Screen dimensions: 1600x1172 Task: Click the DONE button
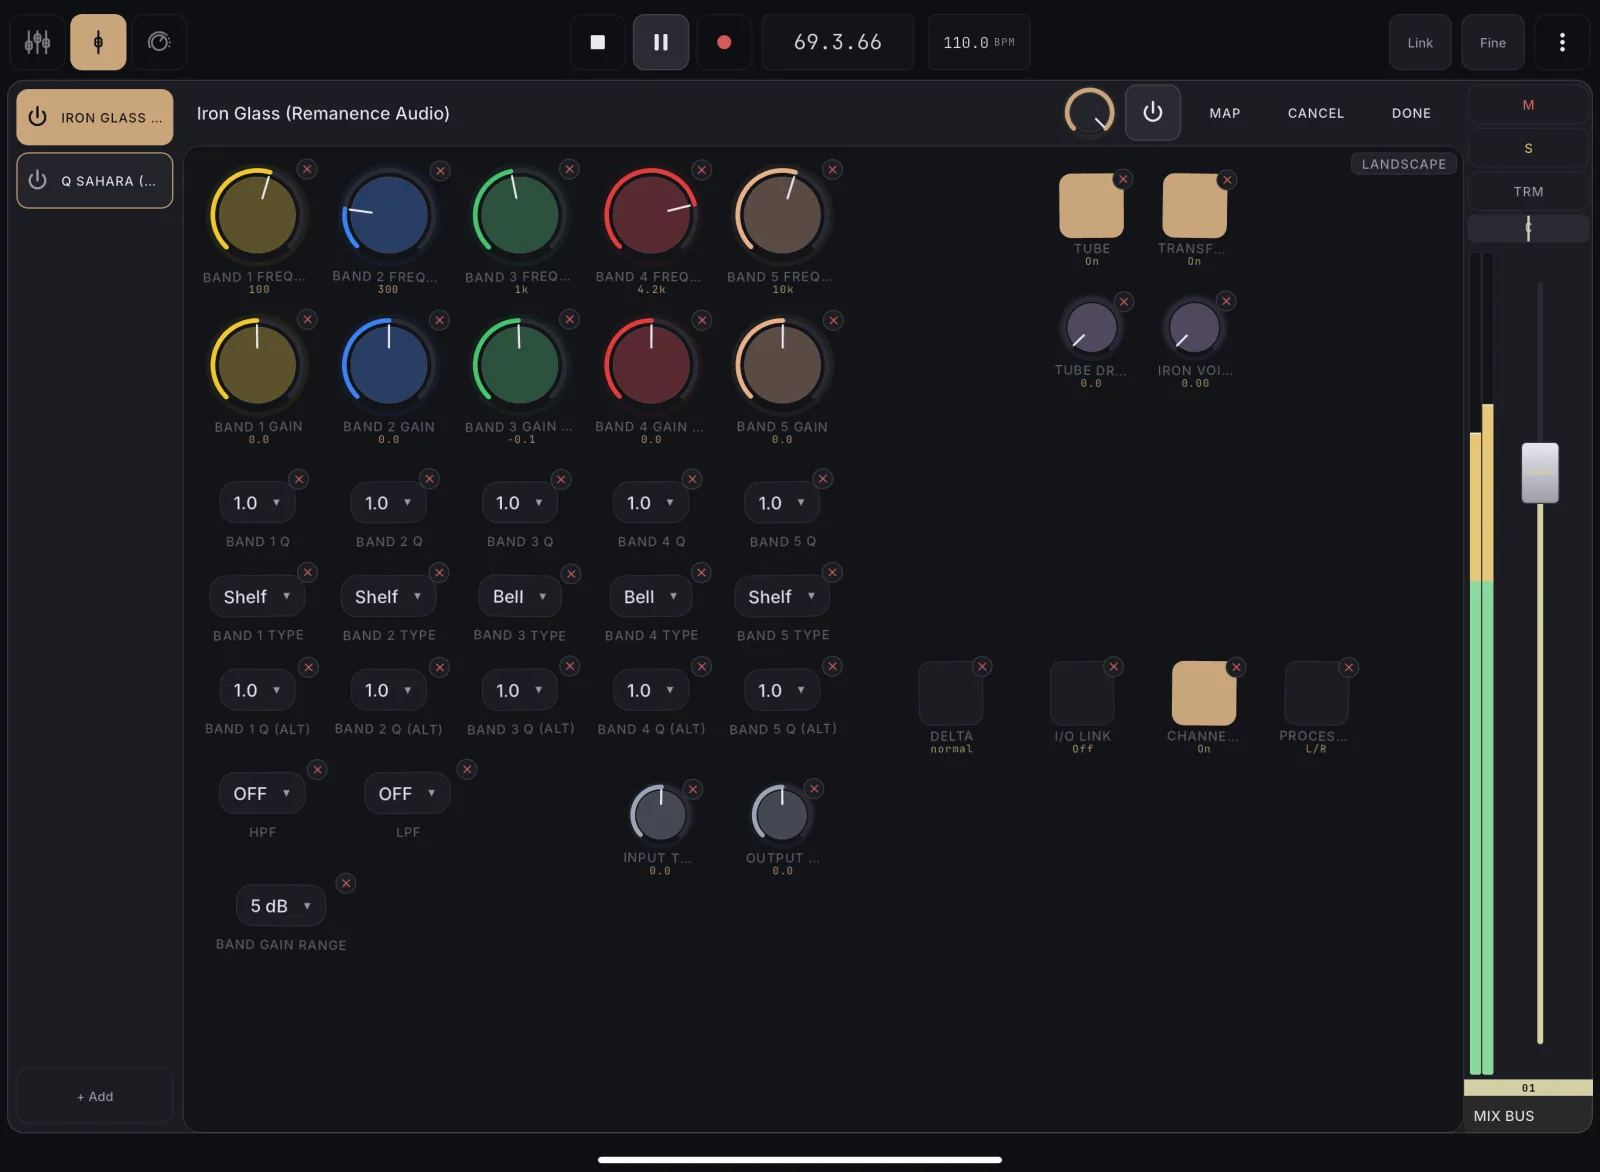[x=1411, y=113]
